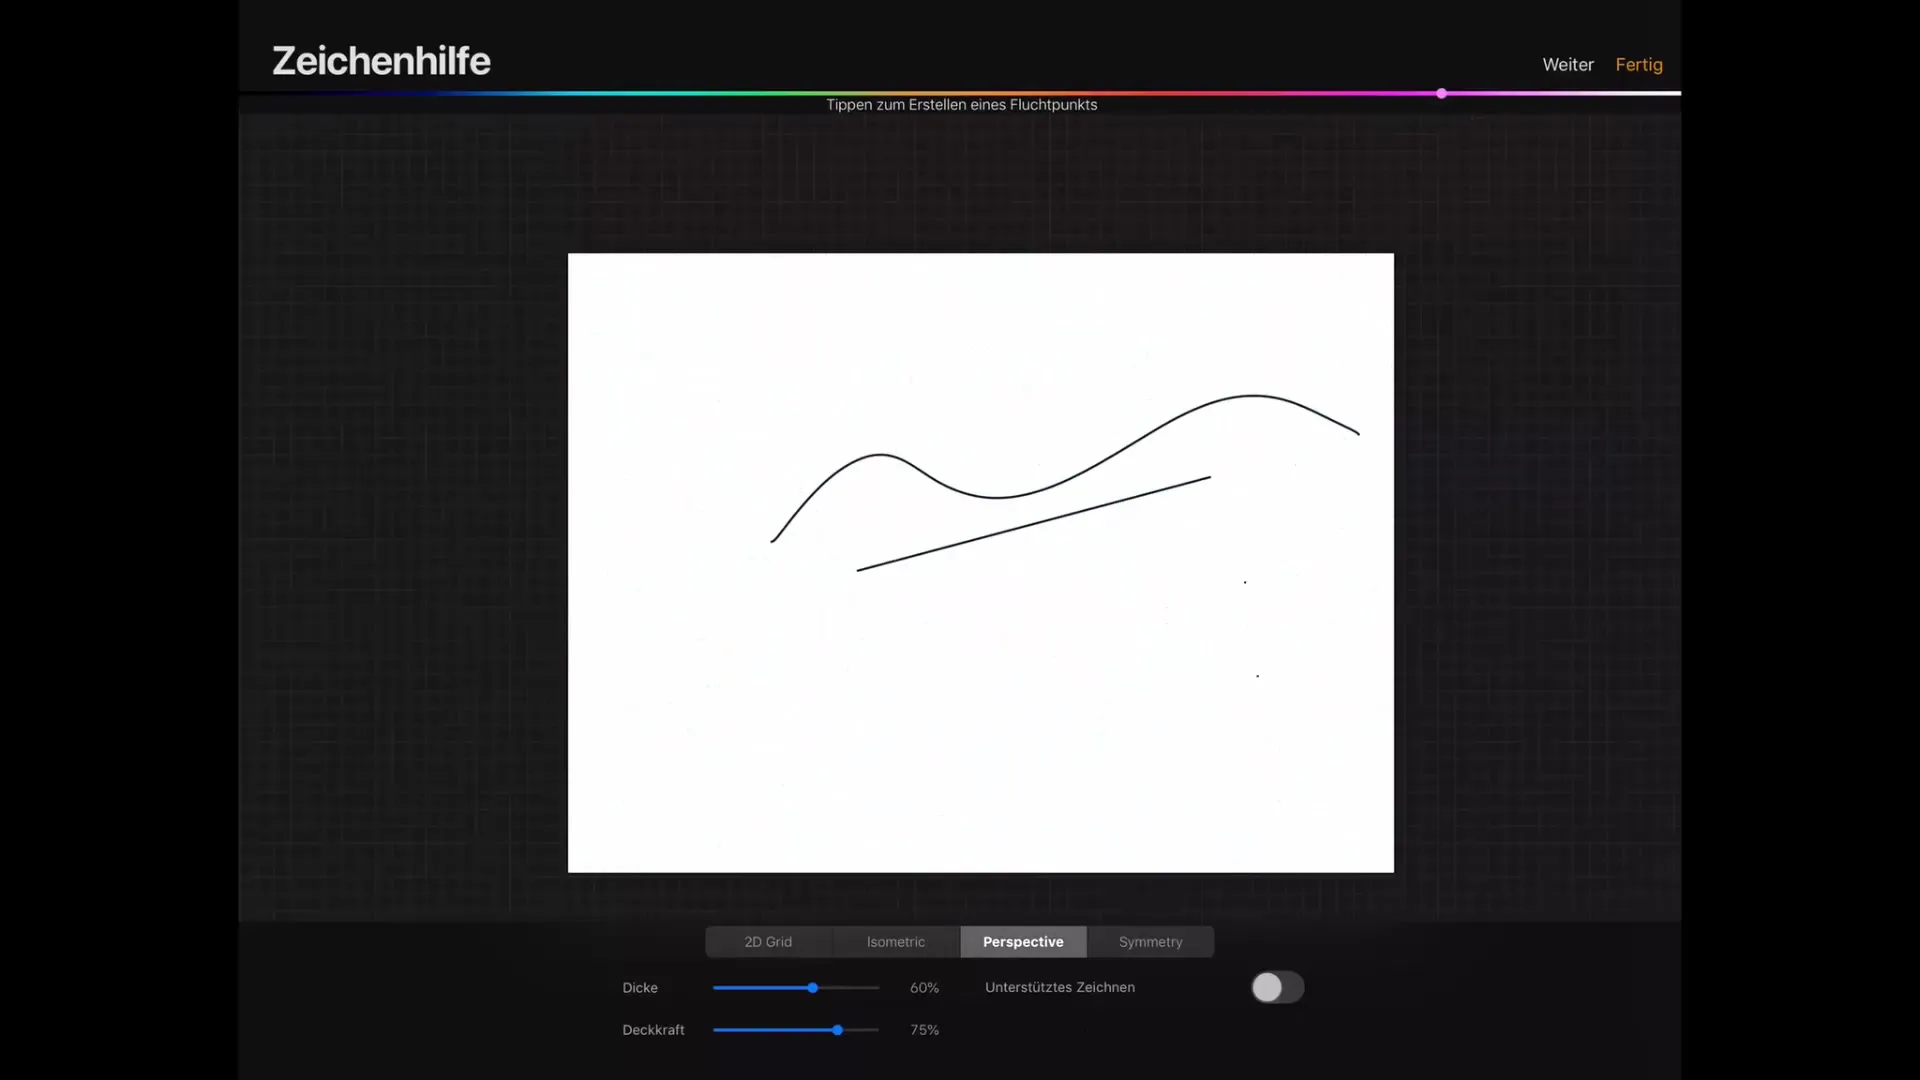Screen dimensions: 1920x1080
Task: Click the Deckkraft label
Action: click(653, 1030)
